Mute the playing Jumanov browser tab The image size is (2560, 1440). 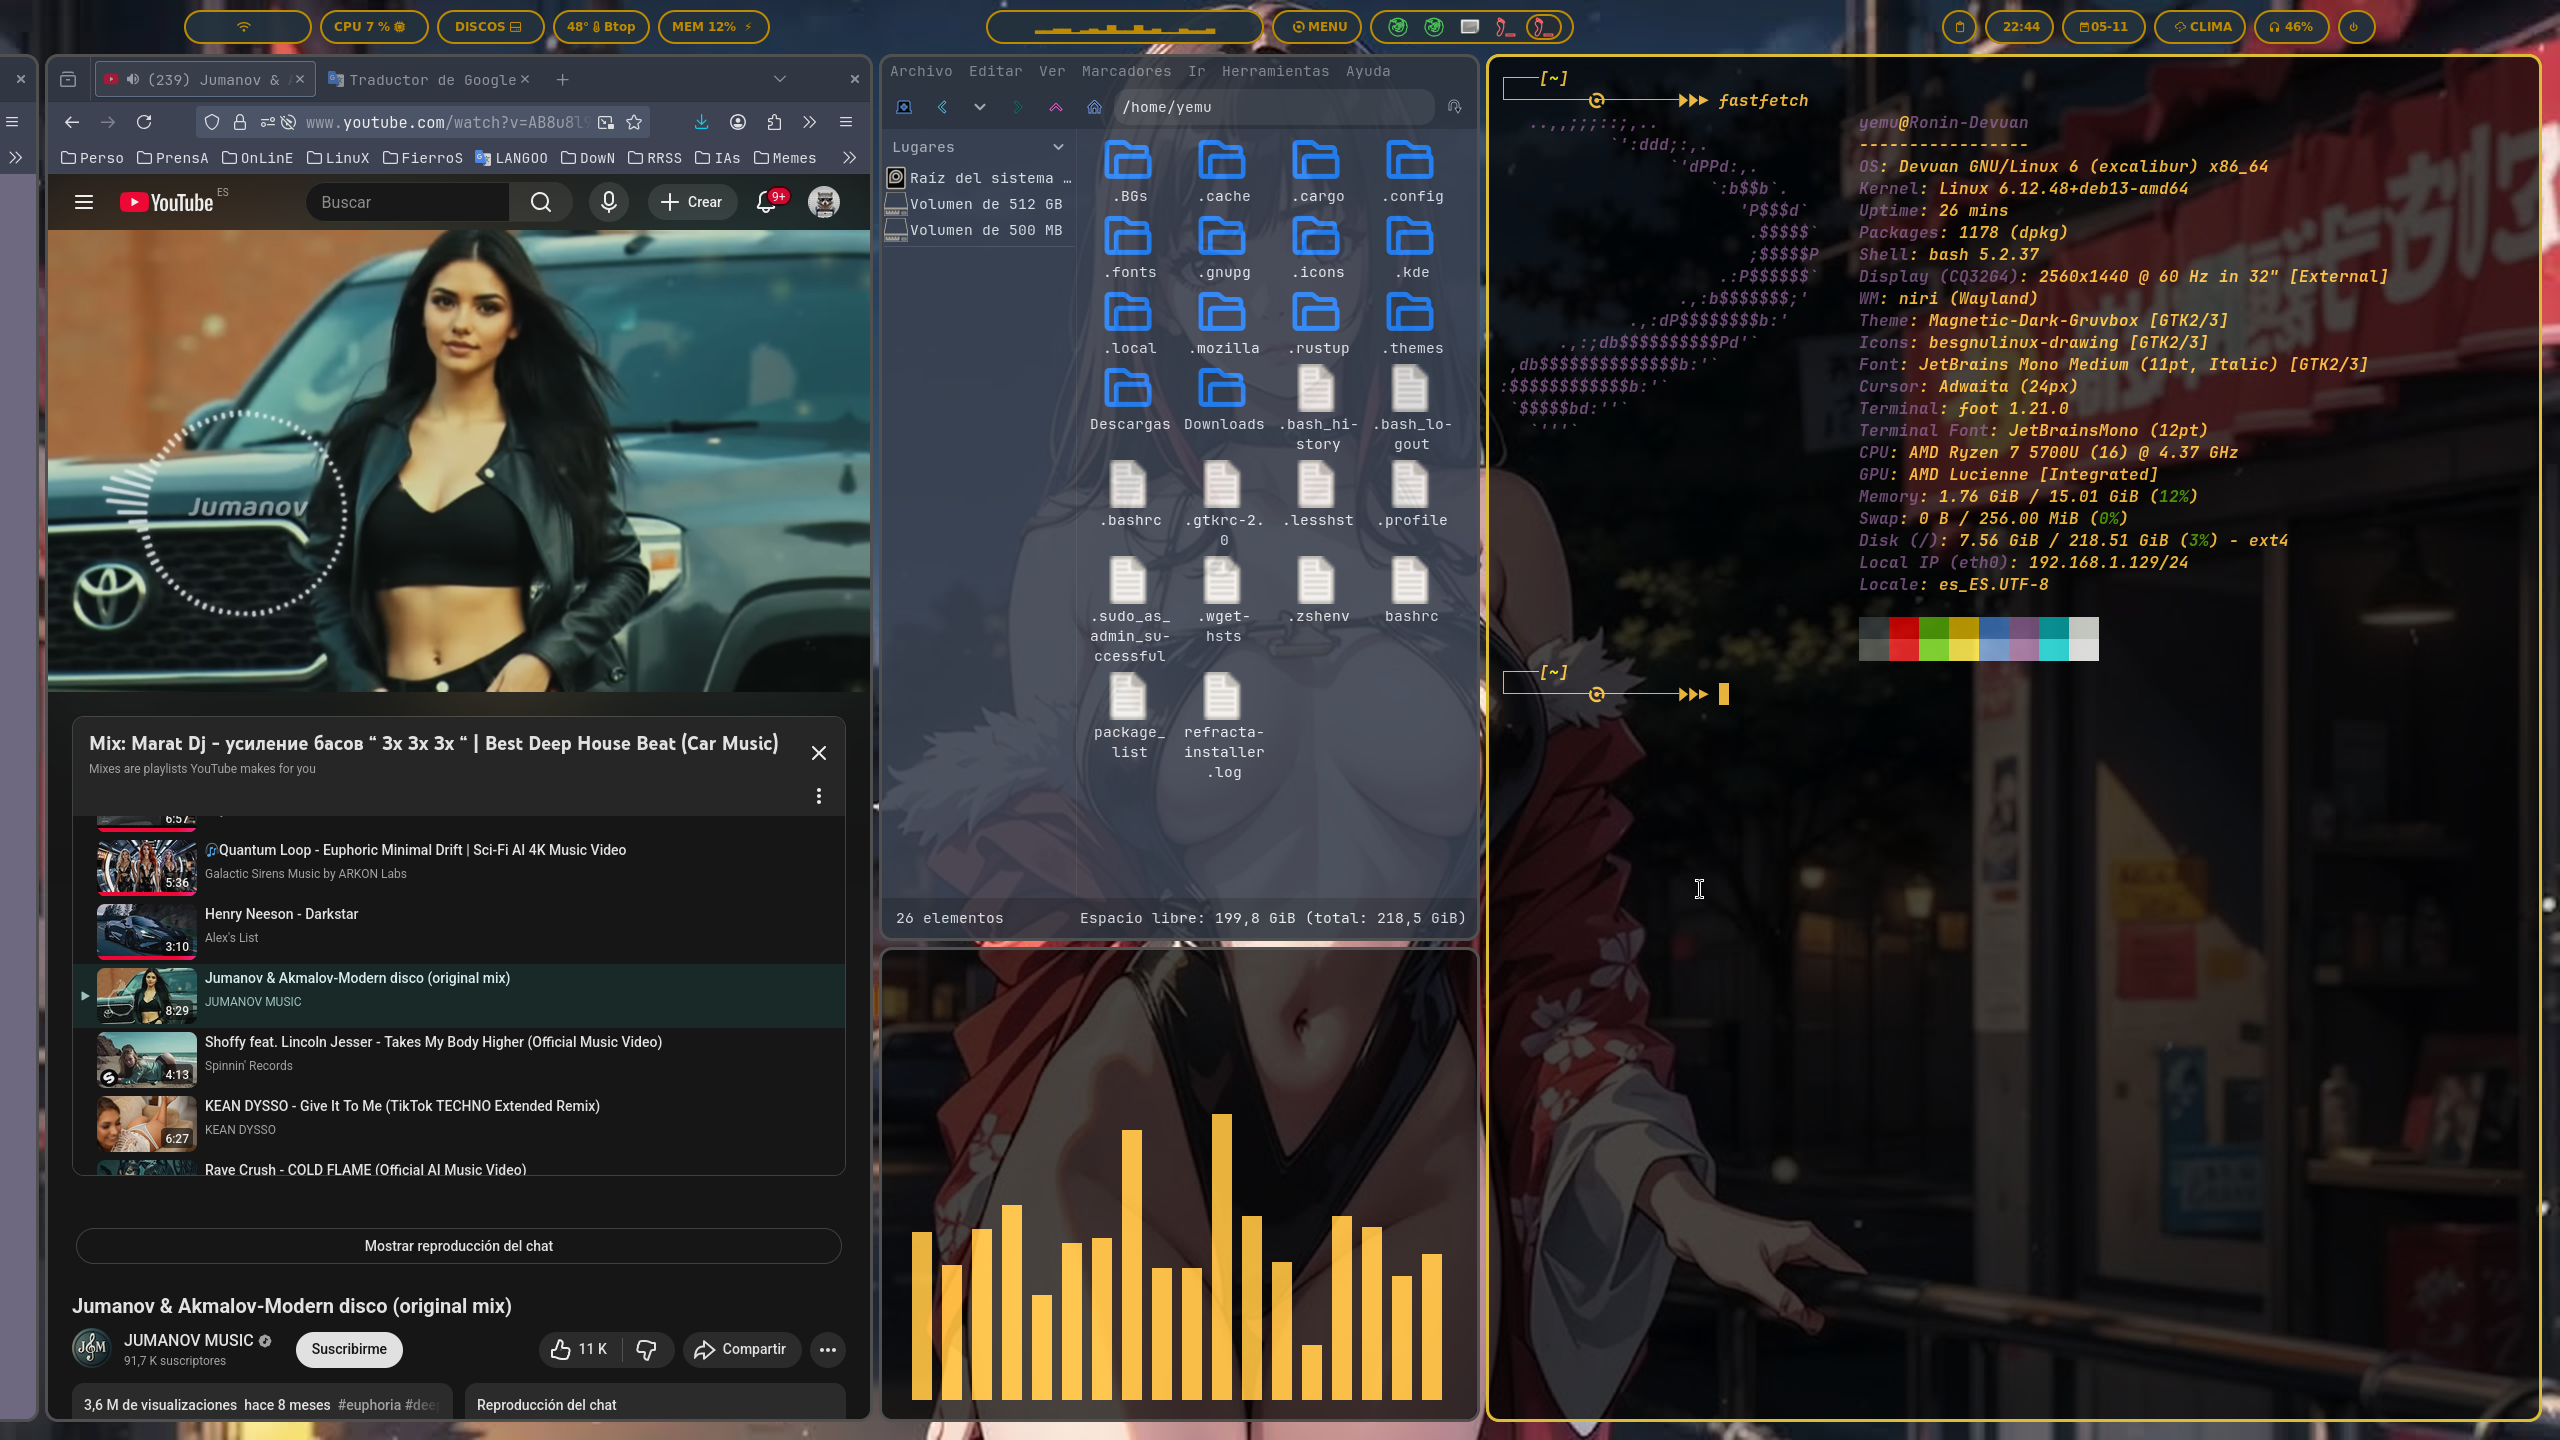[132, 80]
